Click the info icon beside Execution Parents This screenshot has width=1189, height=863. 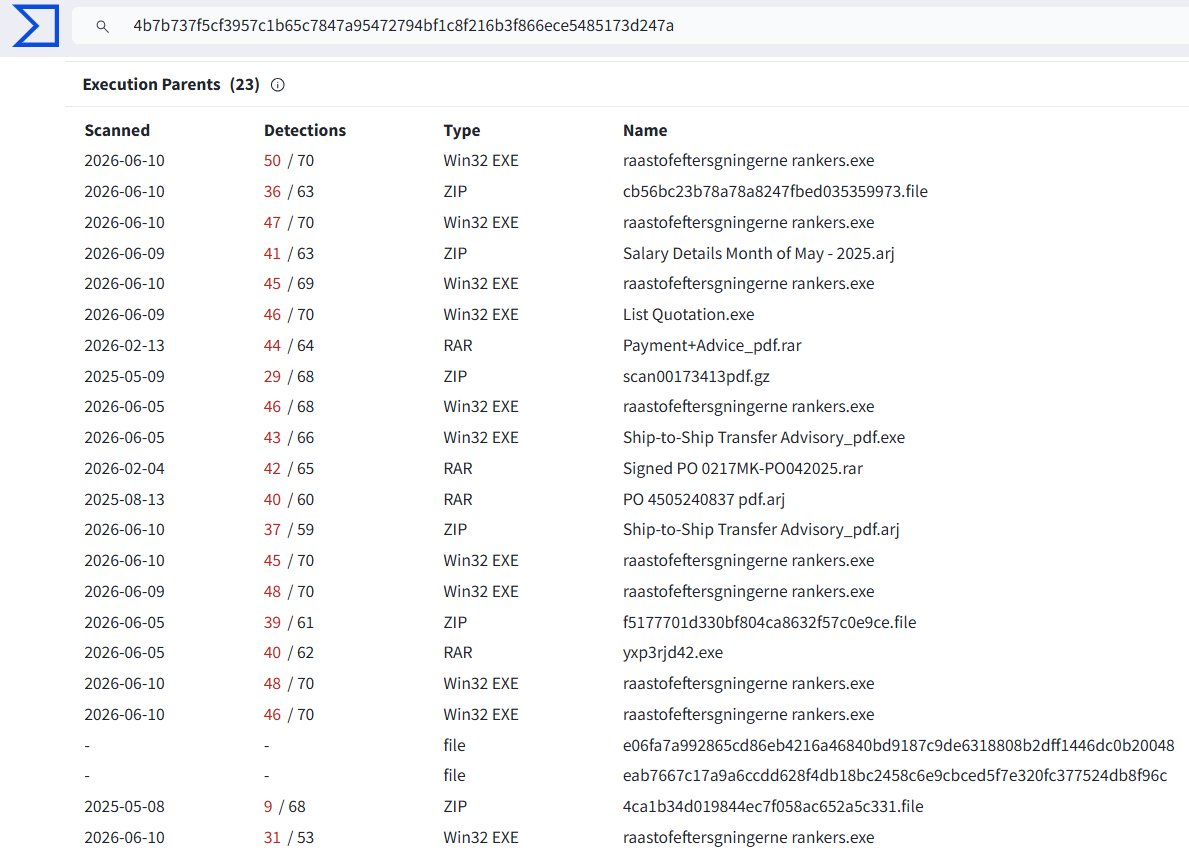[x=278, y=85]
